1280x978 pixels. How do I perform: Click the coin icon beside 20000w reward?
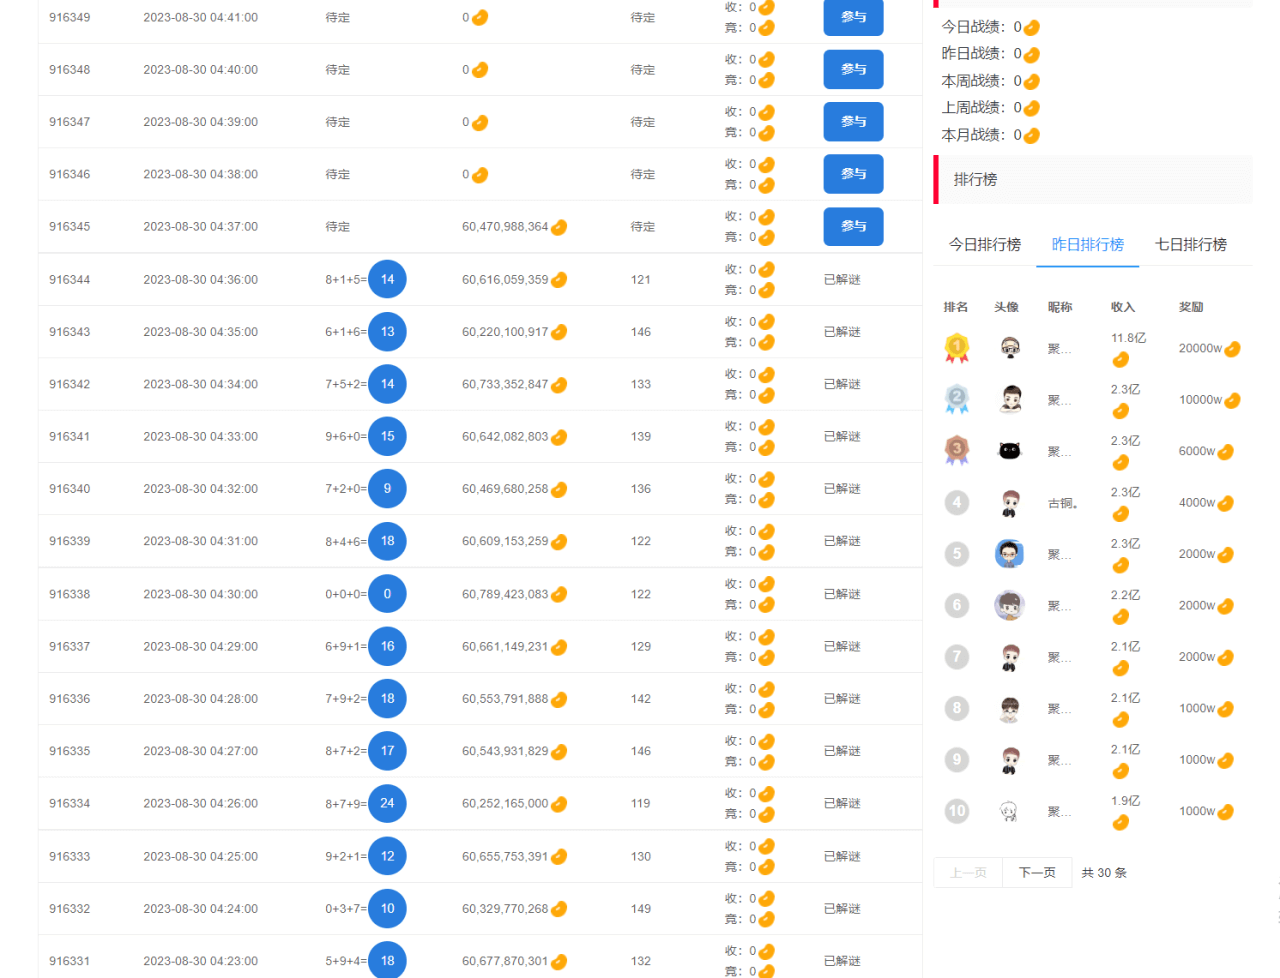point(1232,349)
